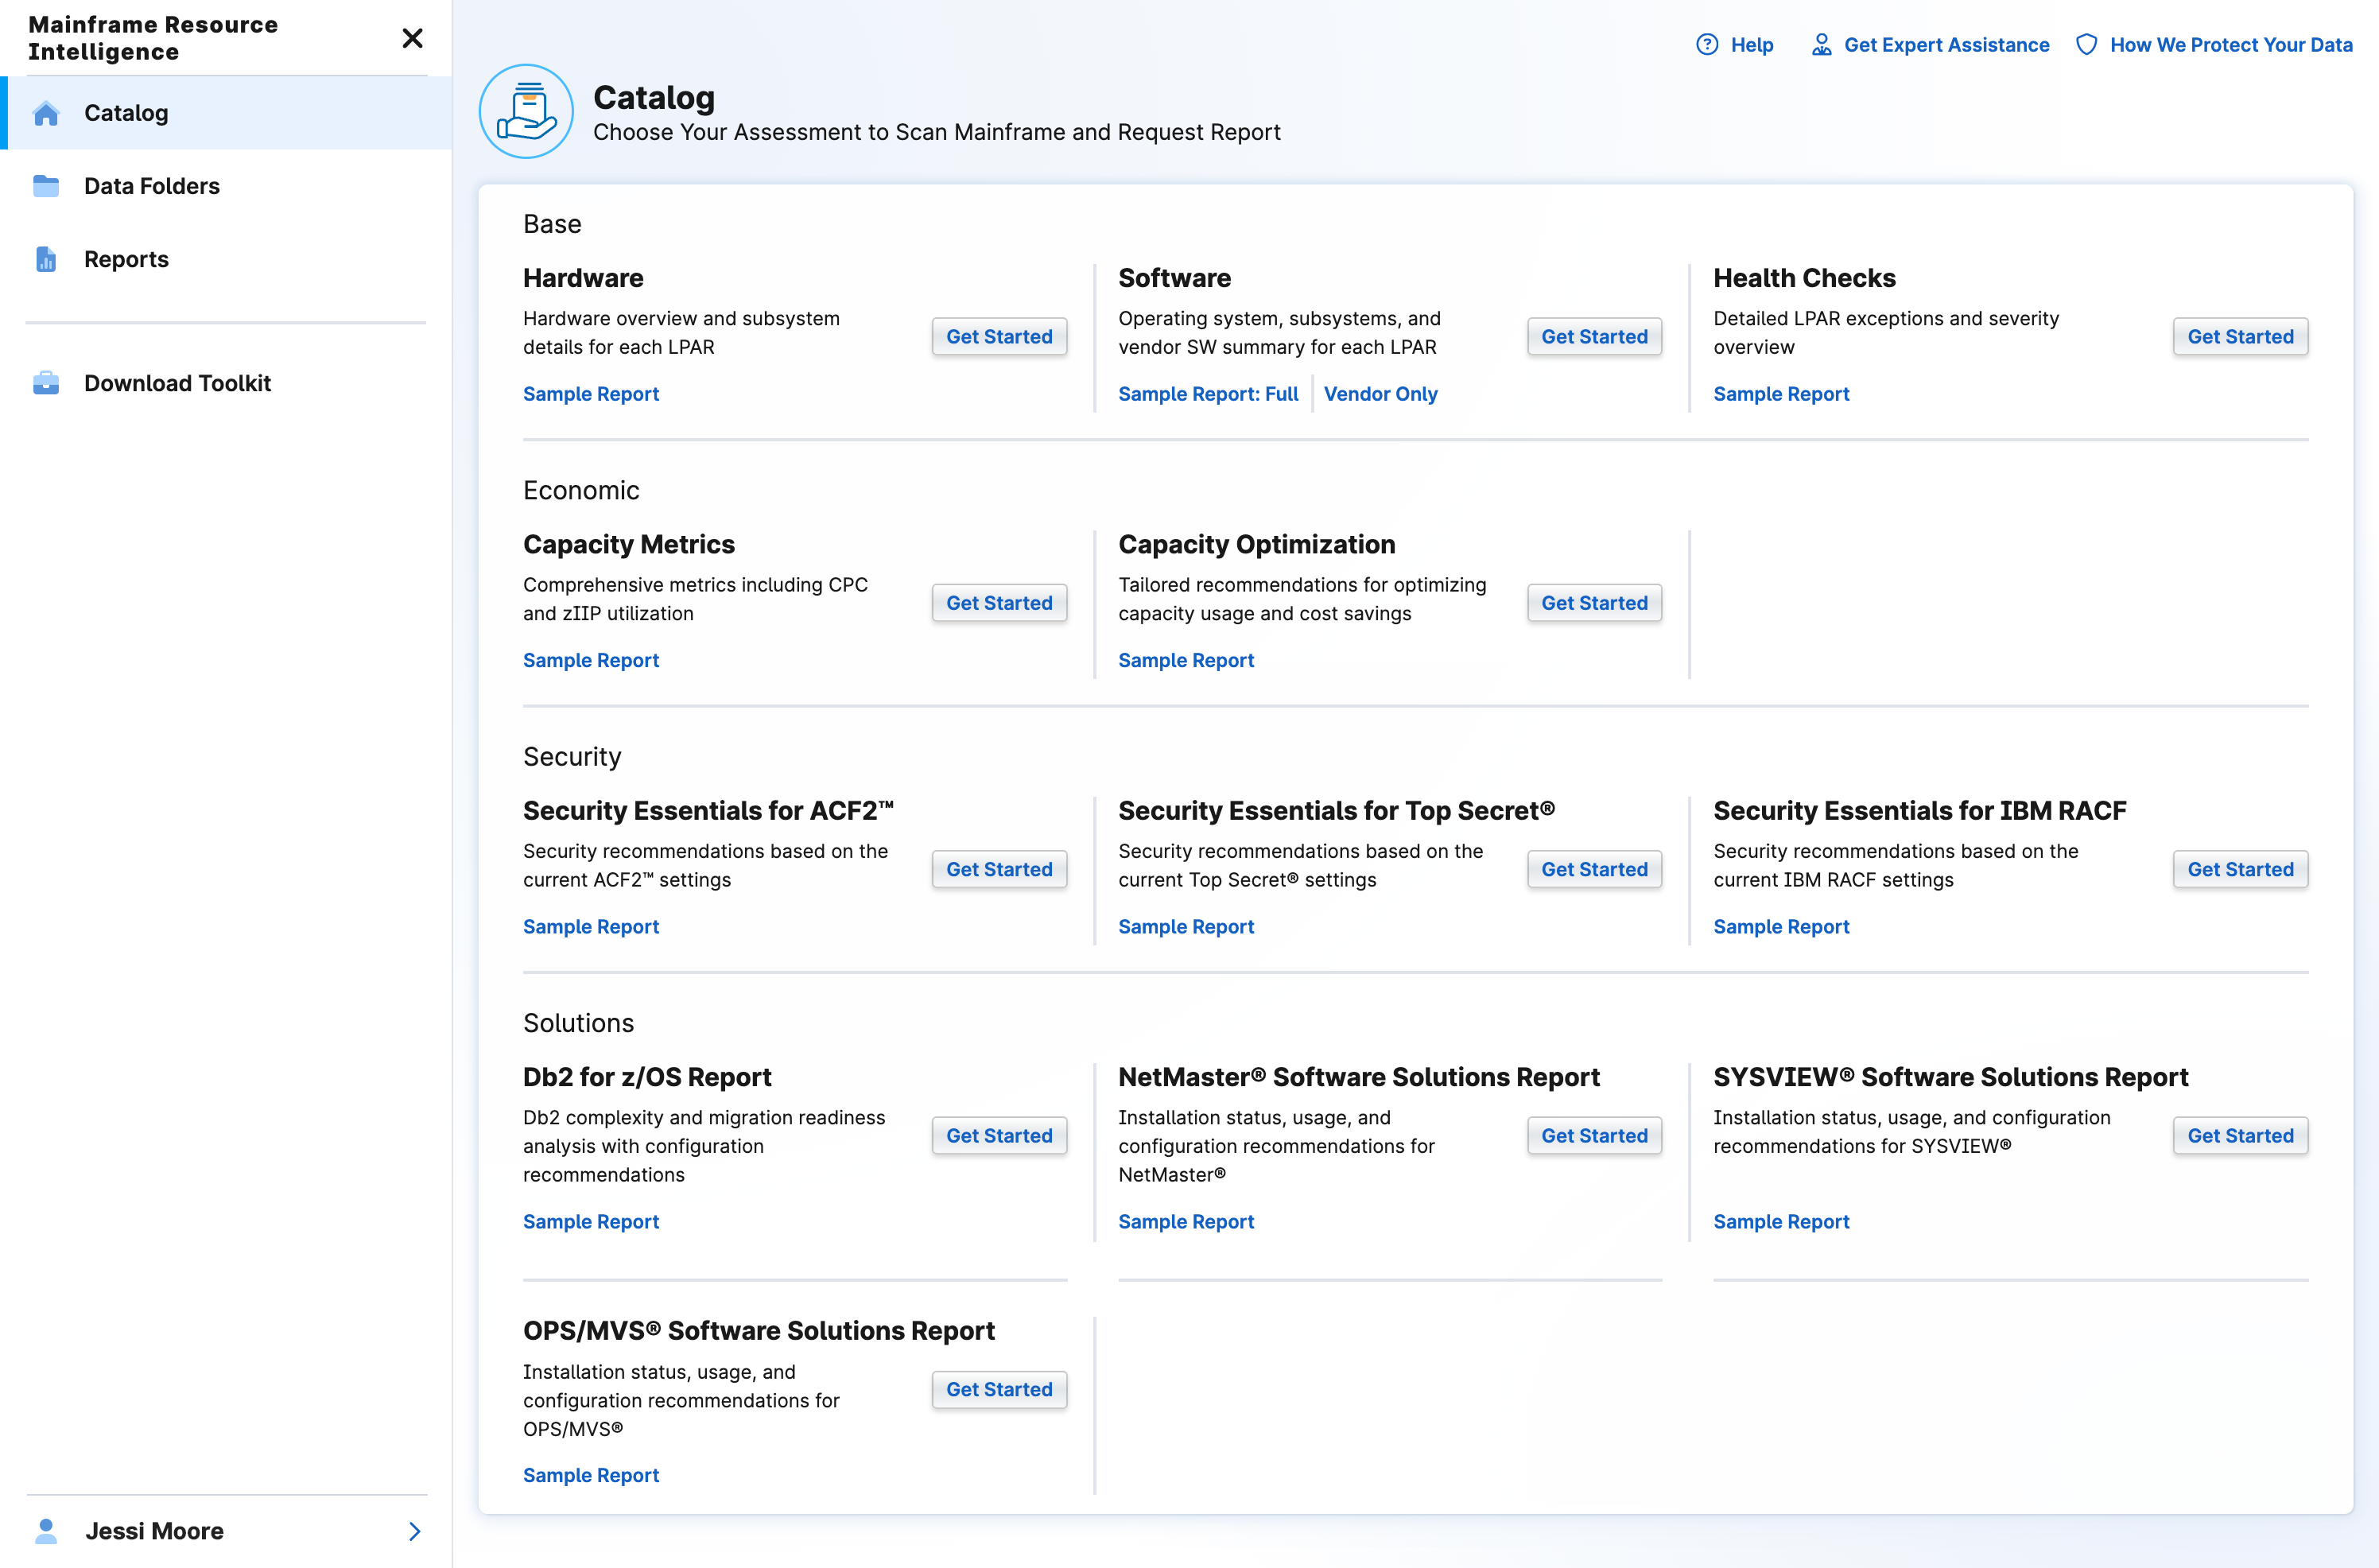
Task: Open the Software Vendor Only sample link
Action: click(x=1380, y=394)
